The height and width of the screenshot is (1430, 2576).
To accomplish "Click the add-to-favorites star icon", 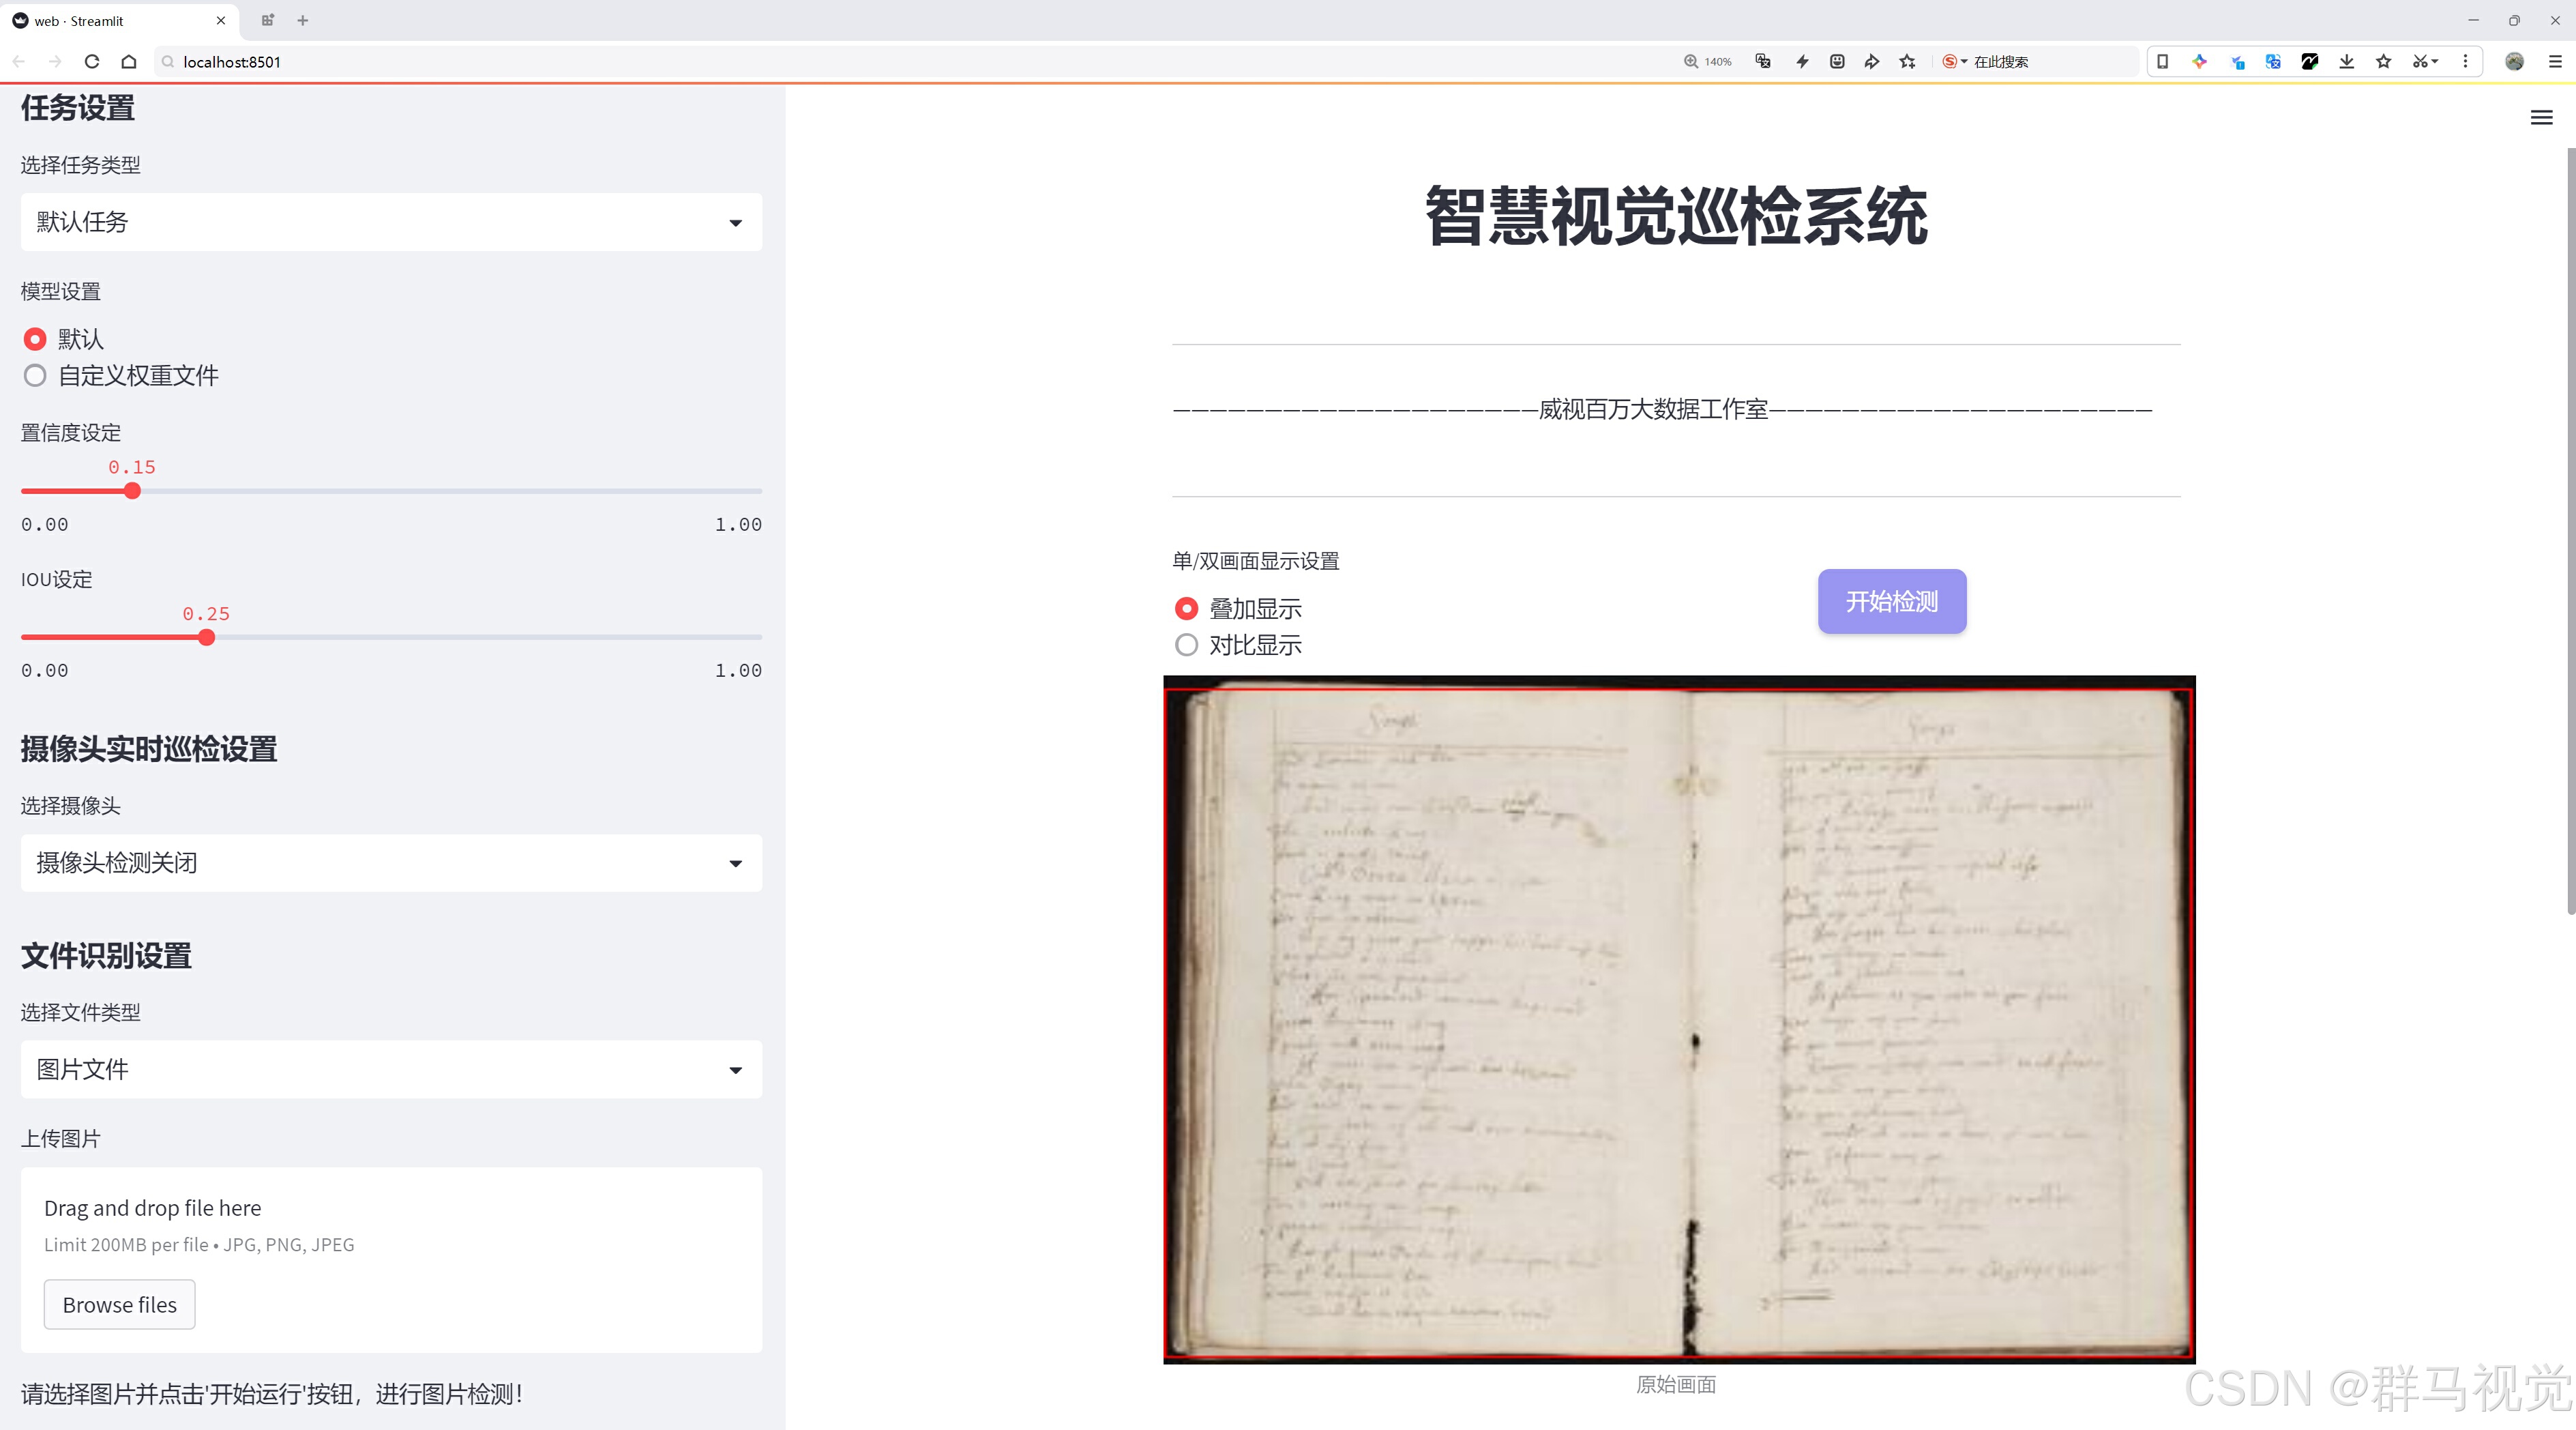I will (1907, 61).
